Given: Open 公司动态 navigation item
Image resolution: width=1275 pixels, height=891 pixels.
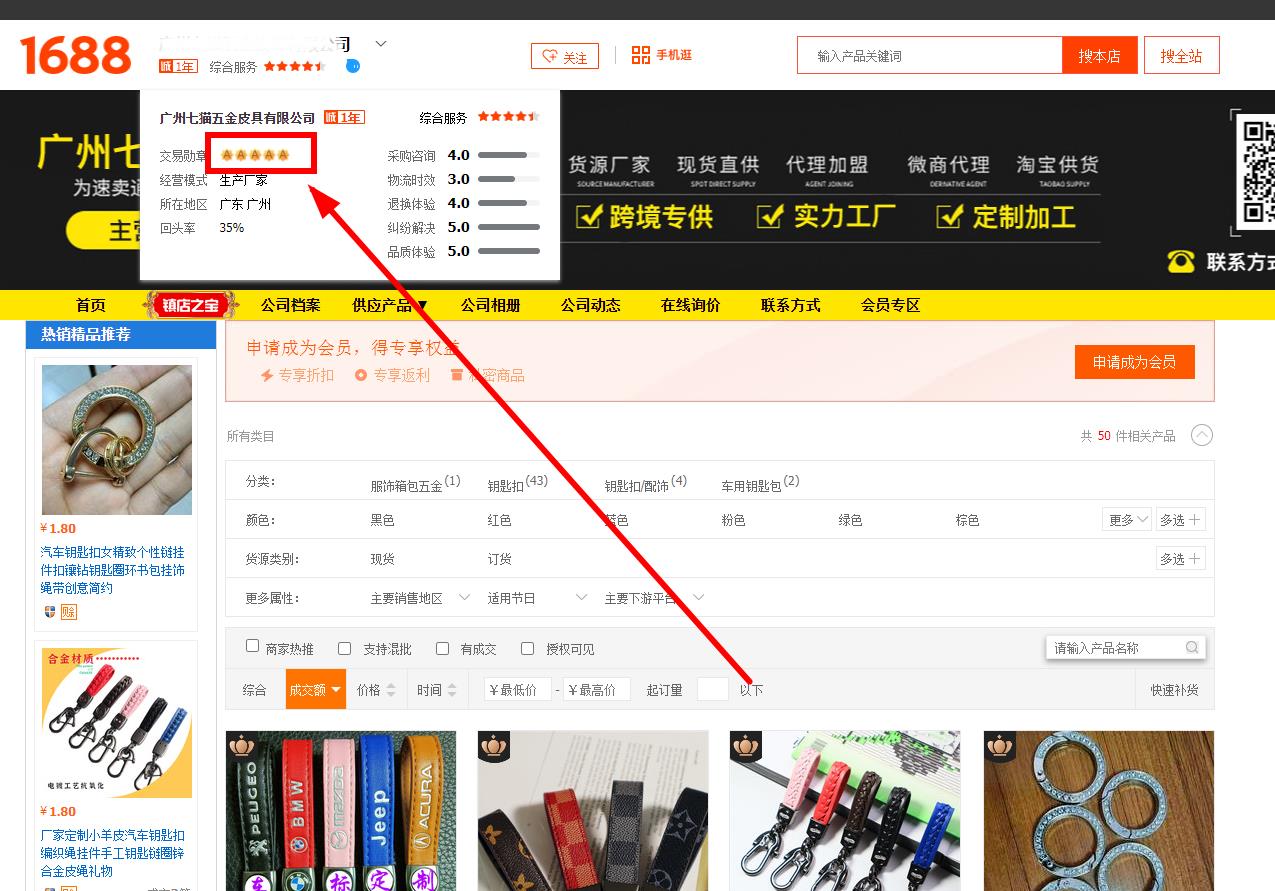Looking at the screenshot, I should coord(591,305).
